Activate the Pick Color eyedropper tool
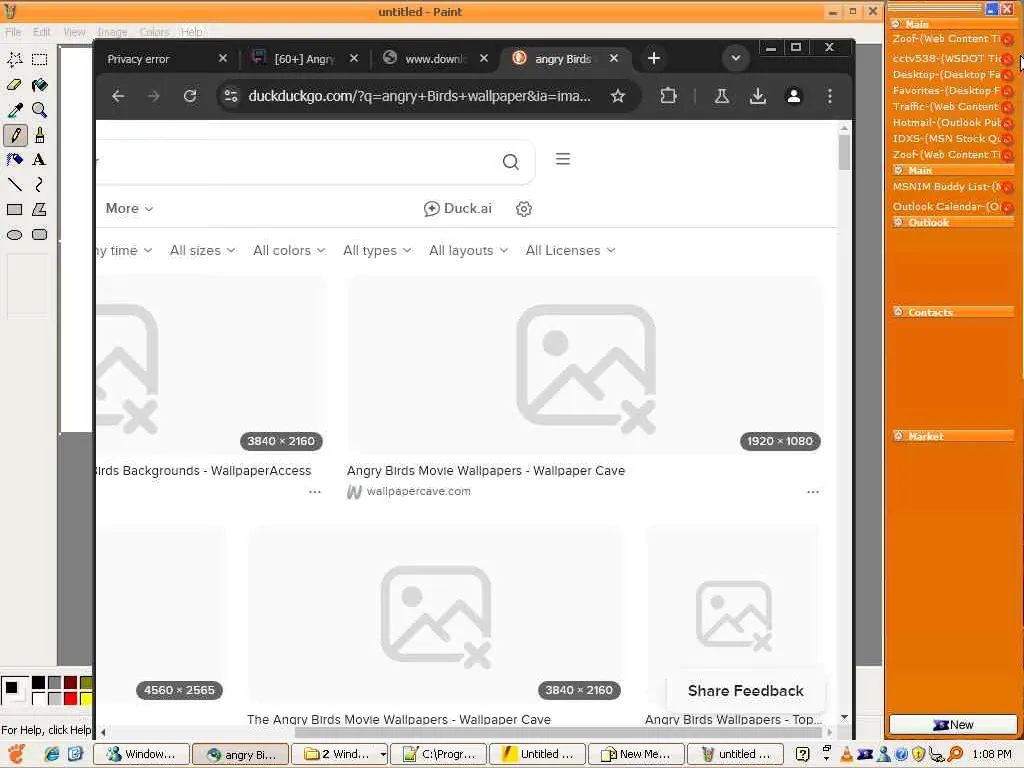 coord(14,110)
